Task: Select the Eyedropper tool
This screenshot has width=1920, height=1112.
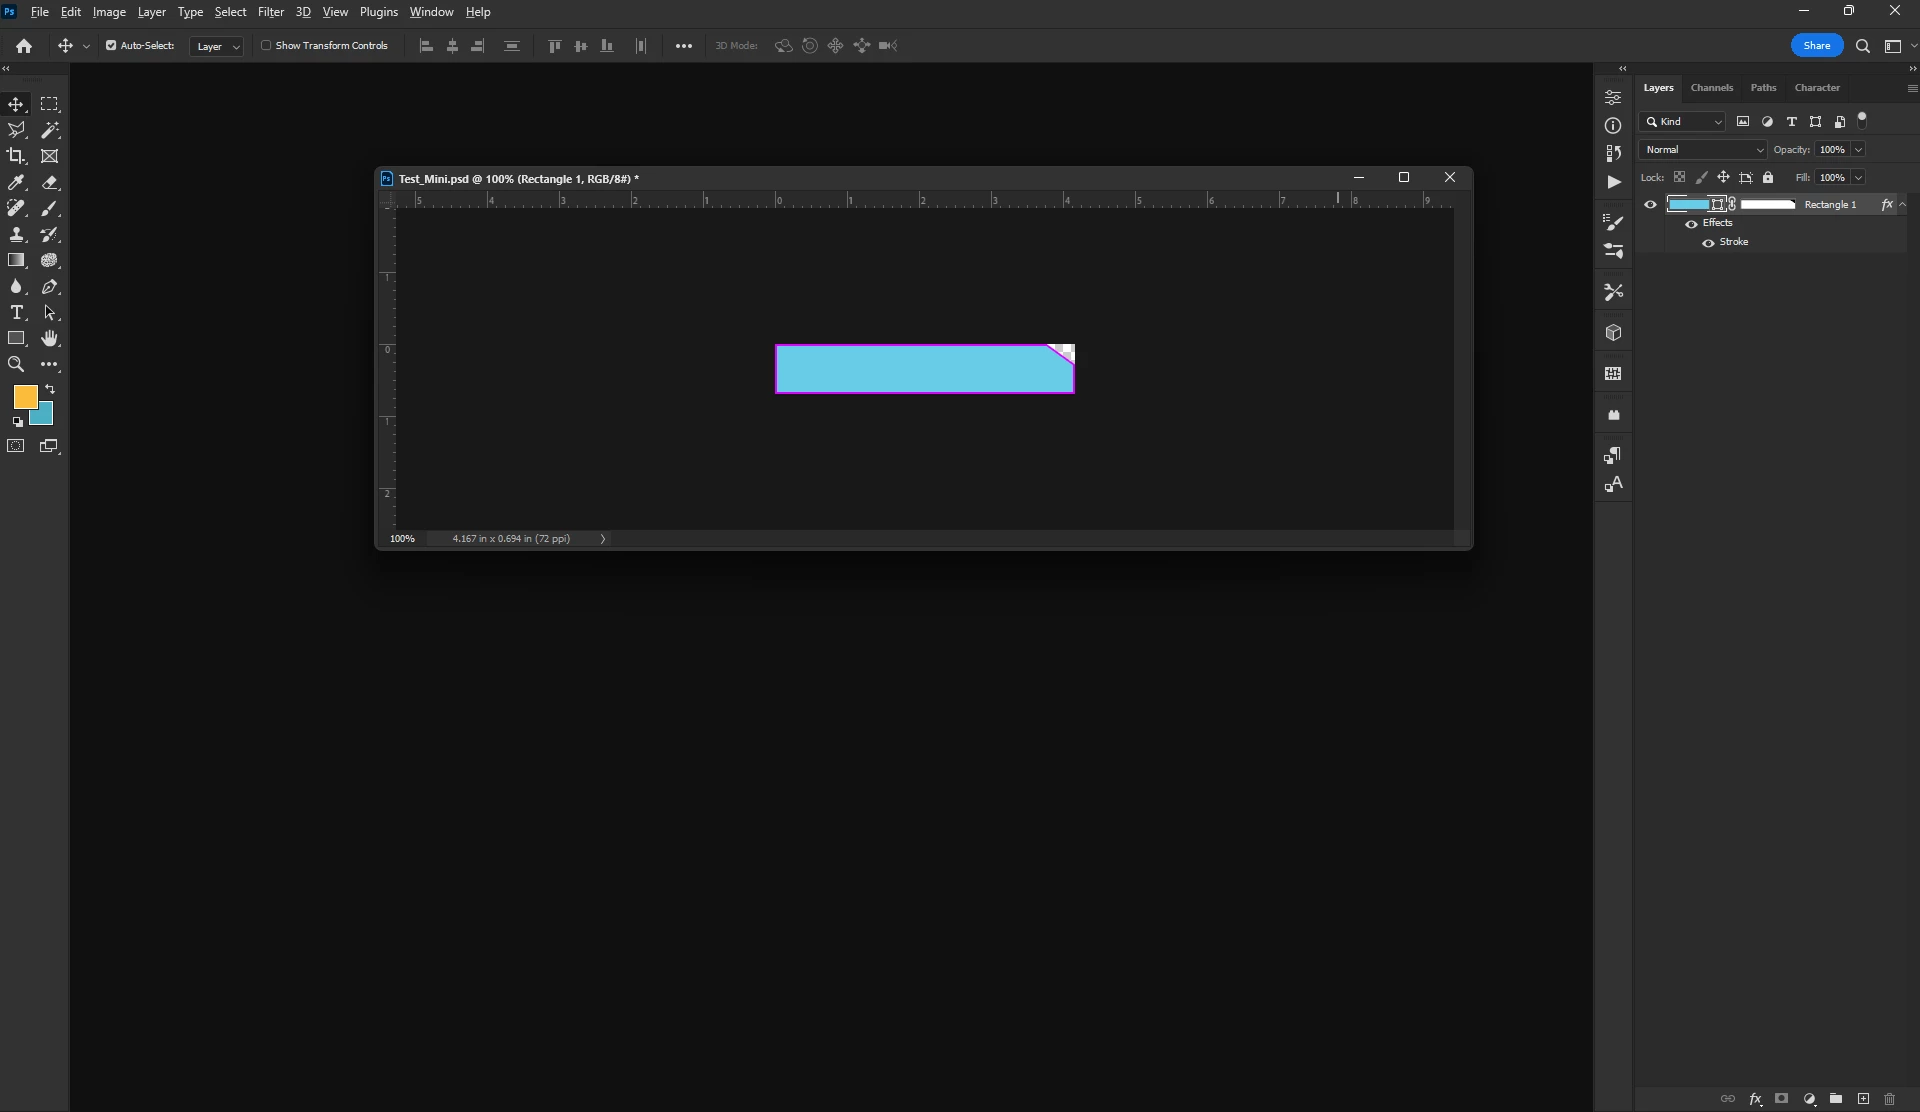Action: (16, 182)
